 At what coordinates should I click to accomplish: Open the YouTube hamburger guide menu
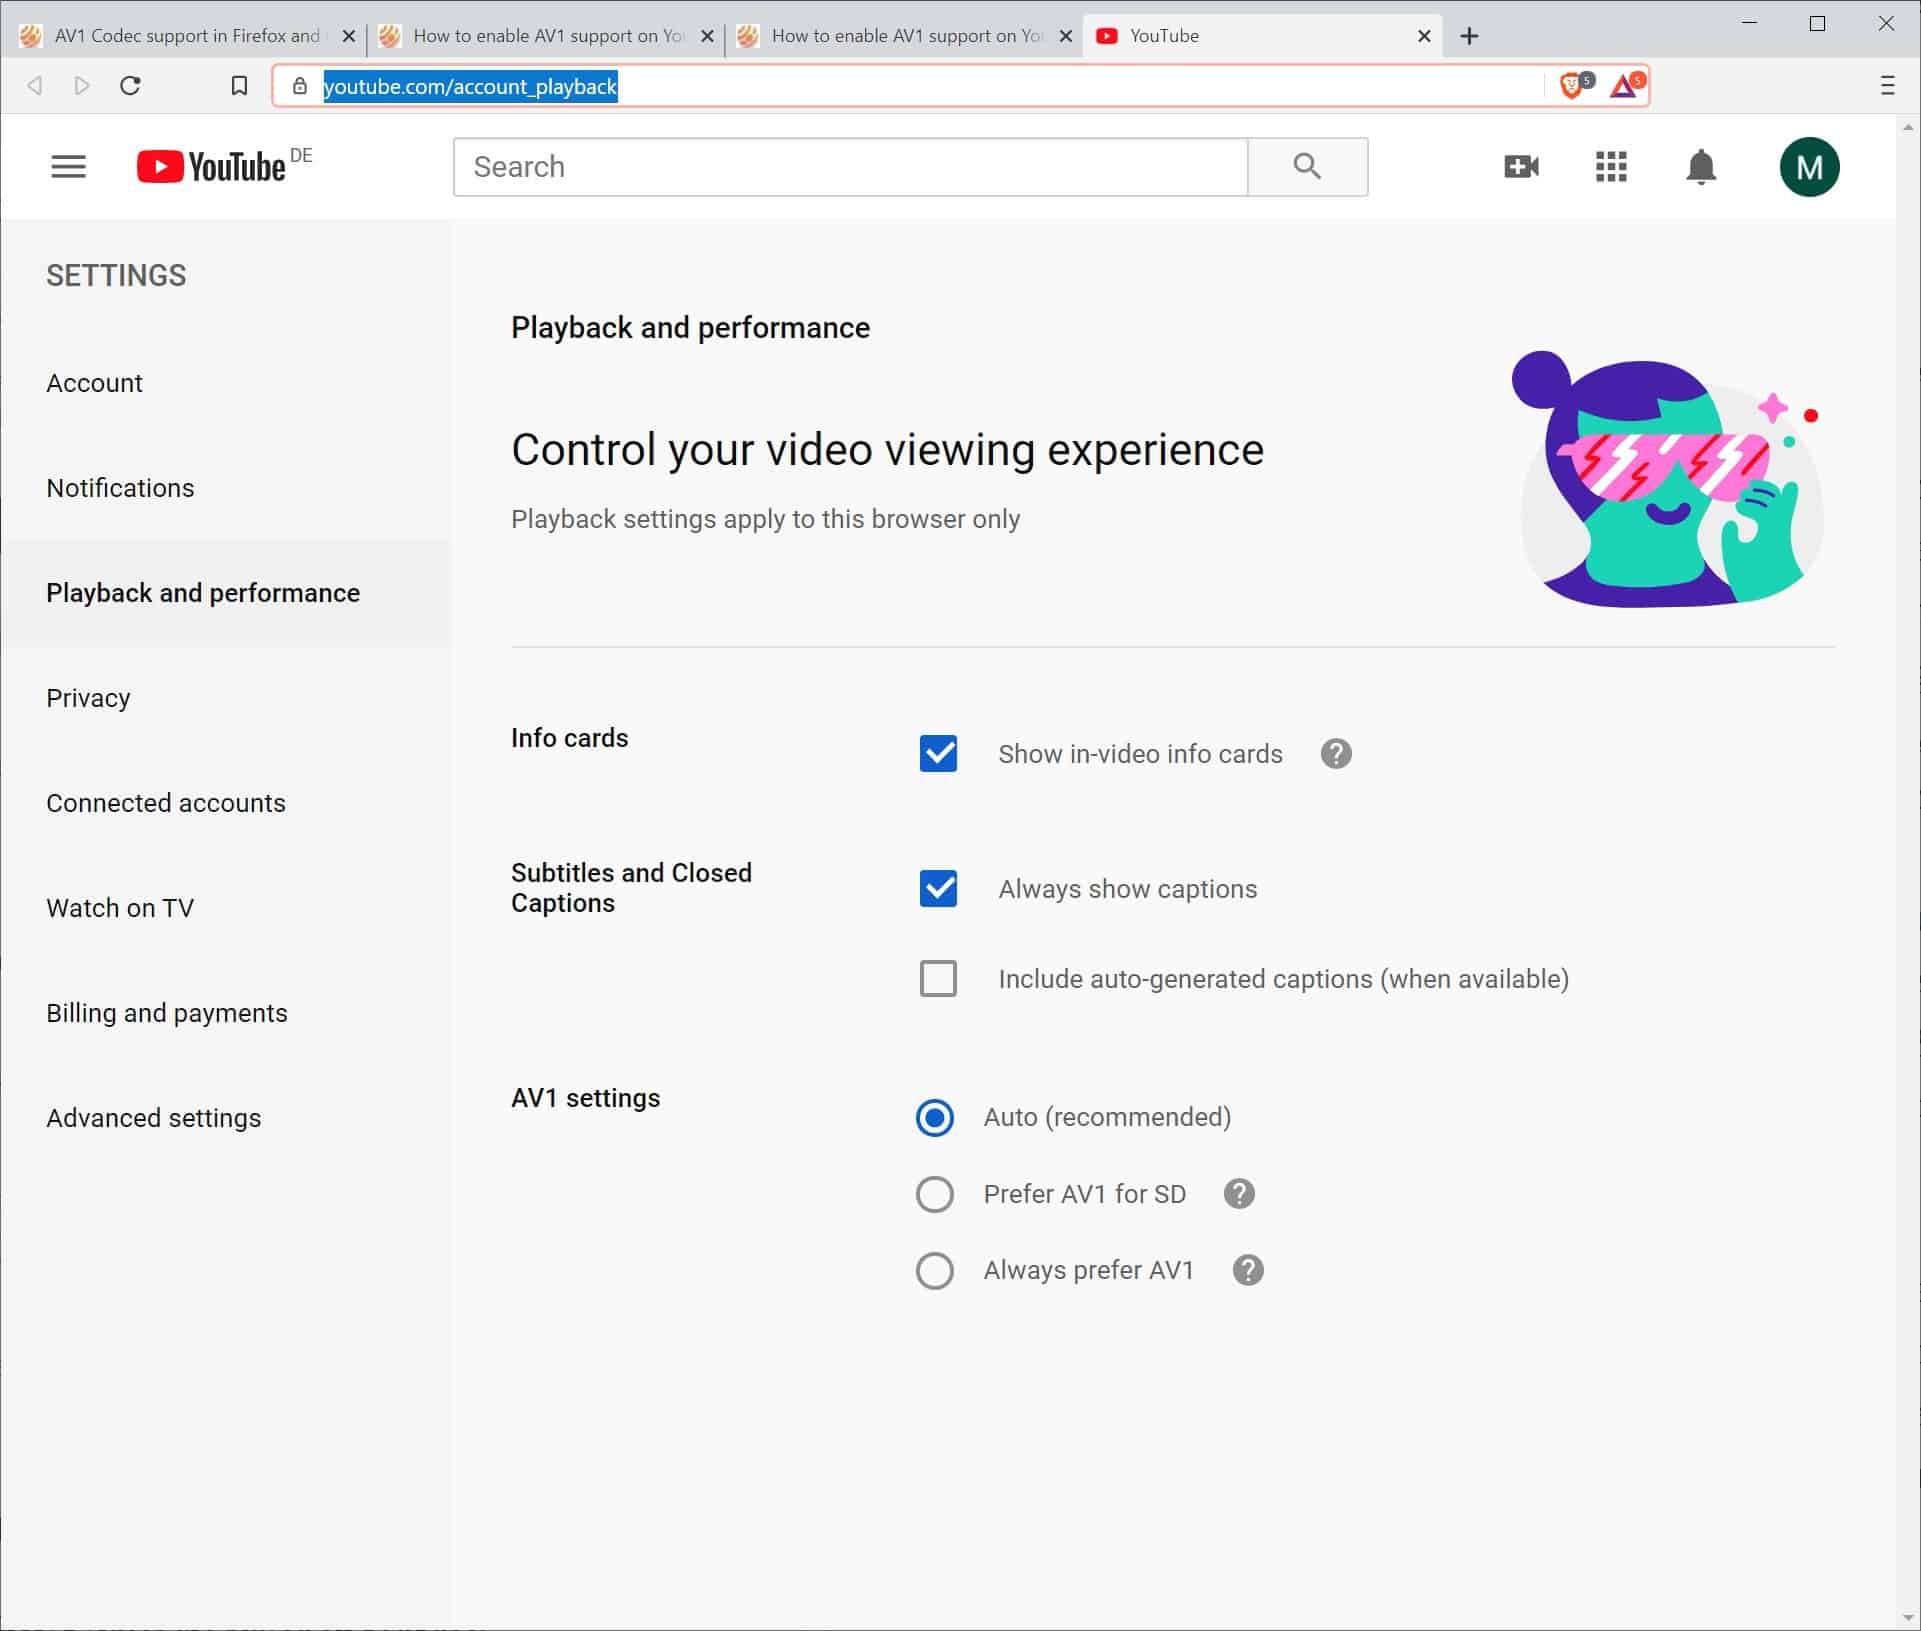pos(68,166)
